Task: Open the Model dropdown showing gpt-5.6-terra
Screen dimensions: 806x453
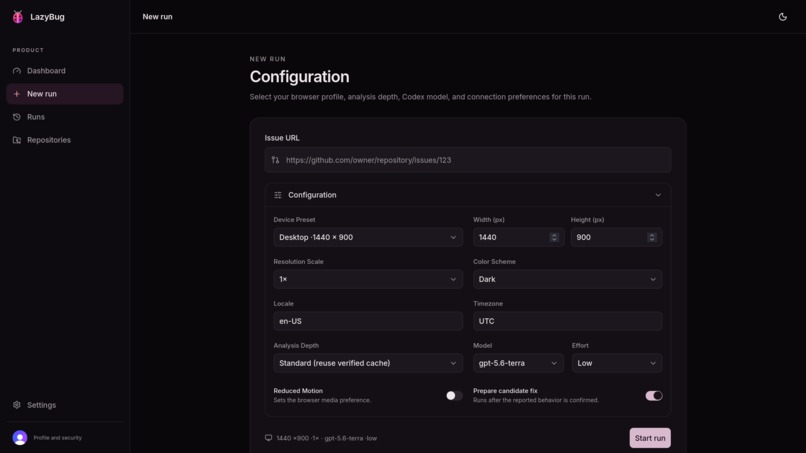Action: click(x=518, y=363)
